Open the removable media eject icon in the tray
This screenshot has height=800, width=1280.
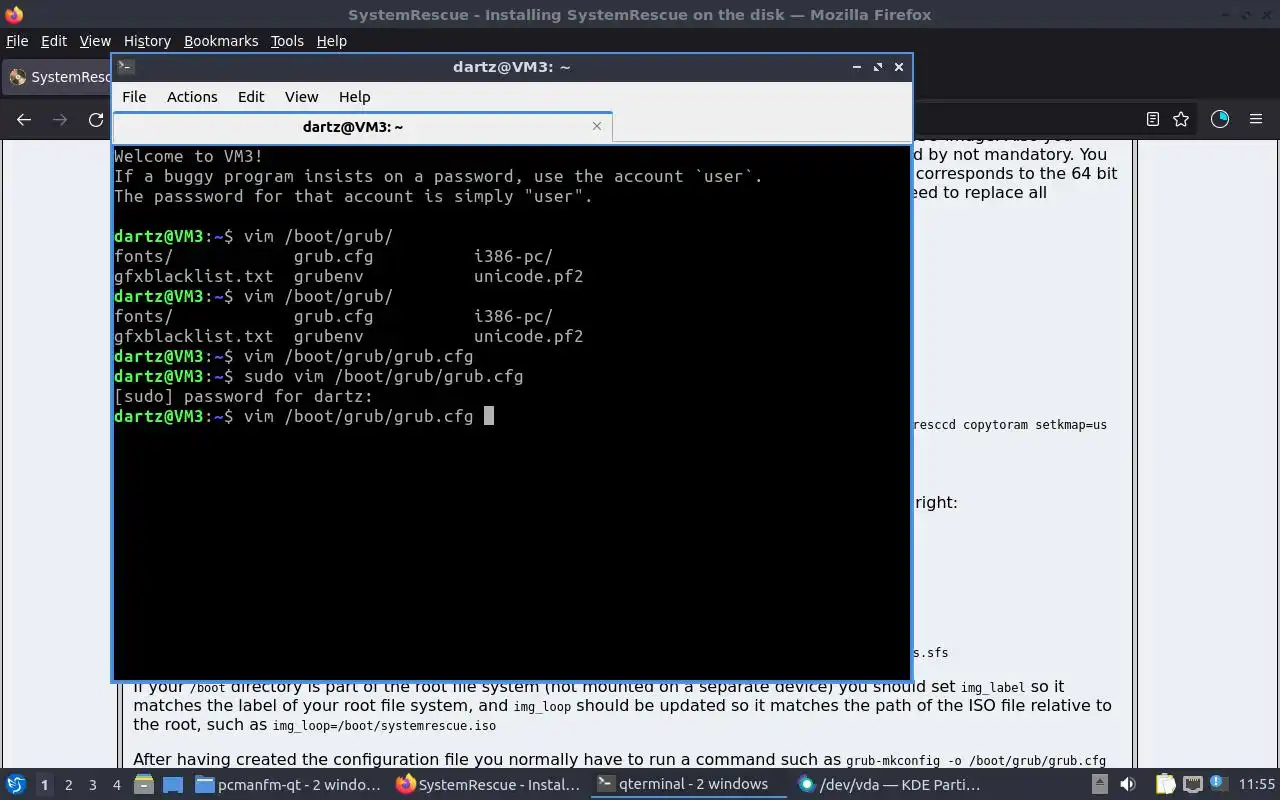tap(1100, 784)
